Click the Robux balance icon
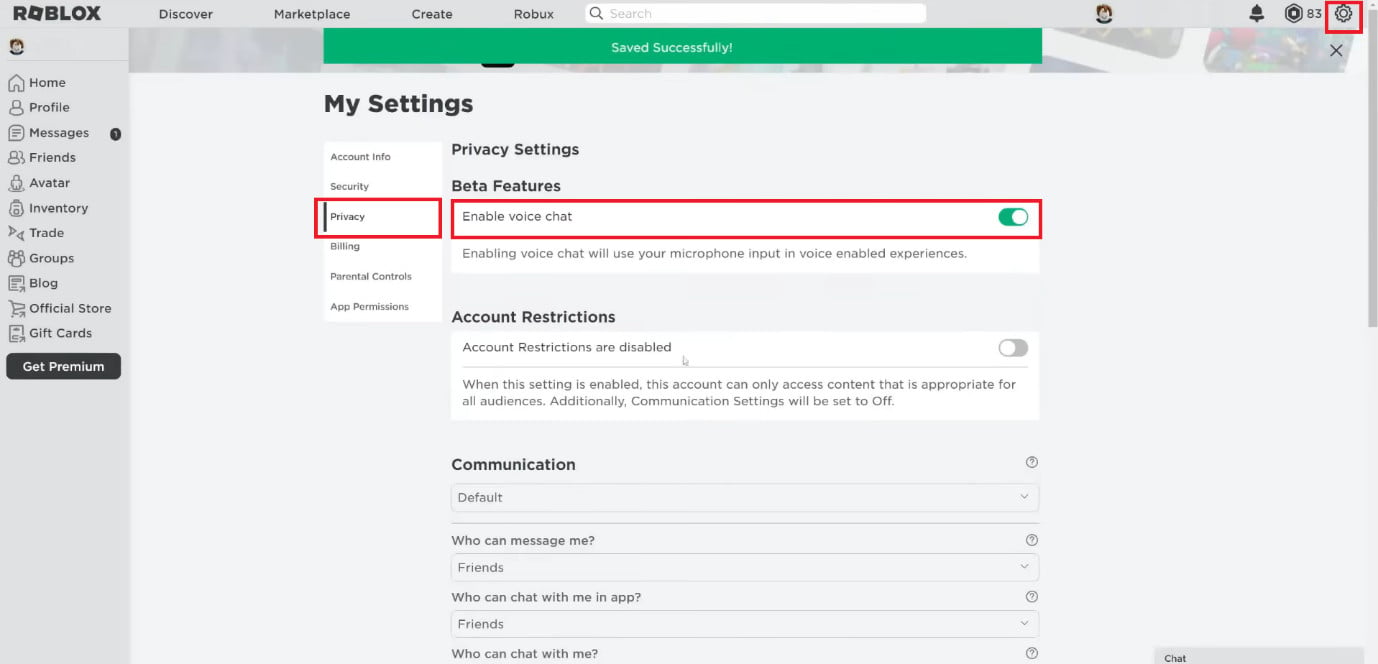 click(1293, 14)
